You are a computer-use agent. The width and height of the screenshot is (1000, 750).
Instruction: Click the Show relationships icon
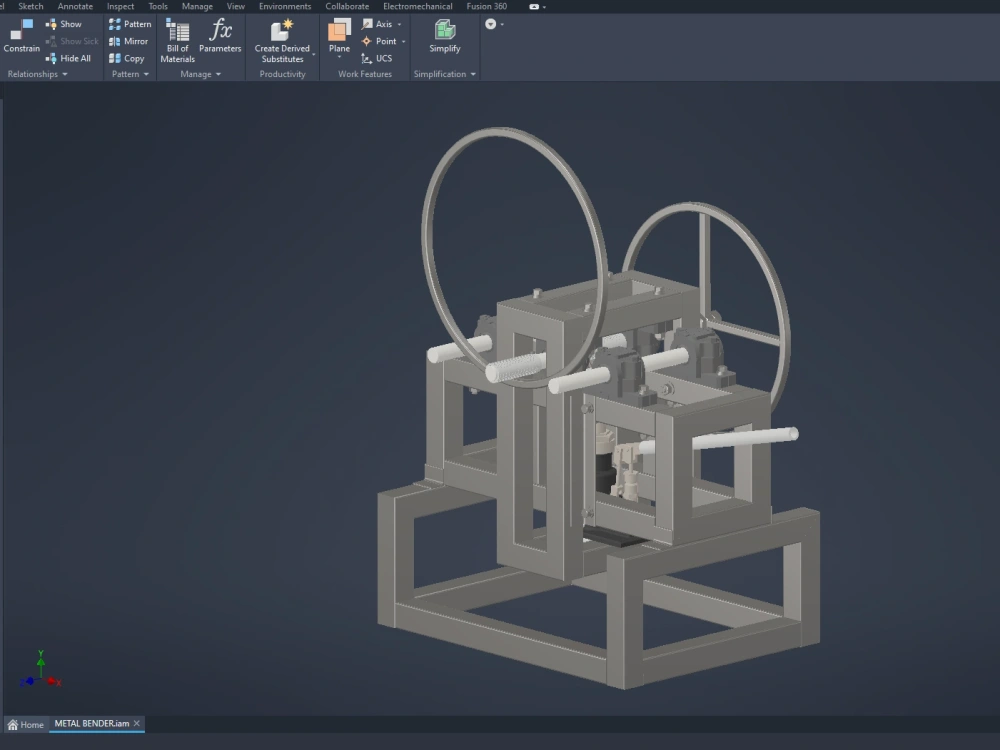point(51,24)
